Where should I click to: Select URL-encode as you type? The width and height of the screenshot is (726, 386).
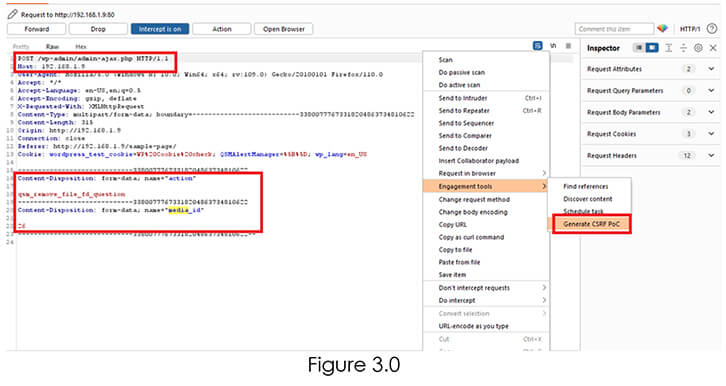486,326
